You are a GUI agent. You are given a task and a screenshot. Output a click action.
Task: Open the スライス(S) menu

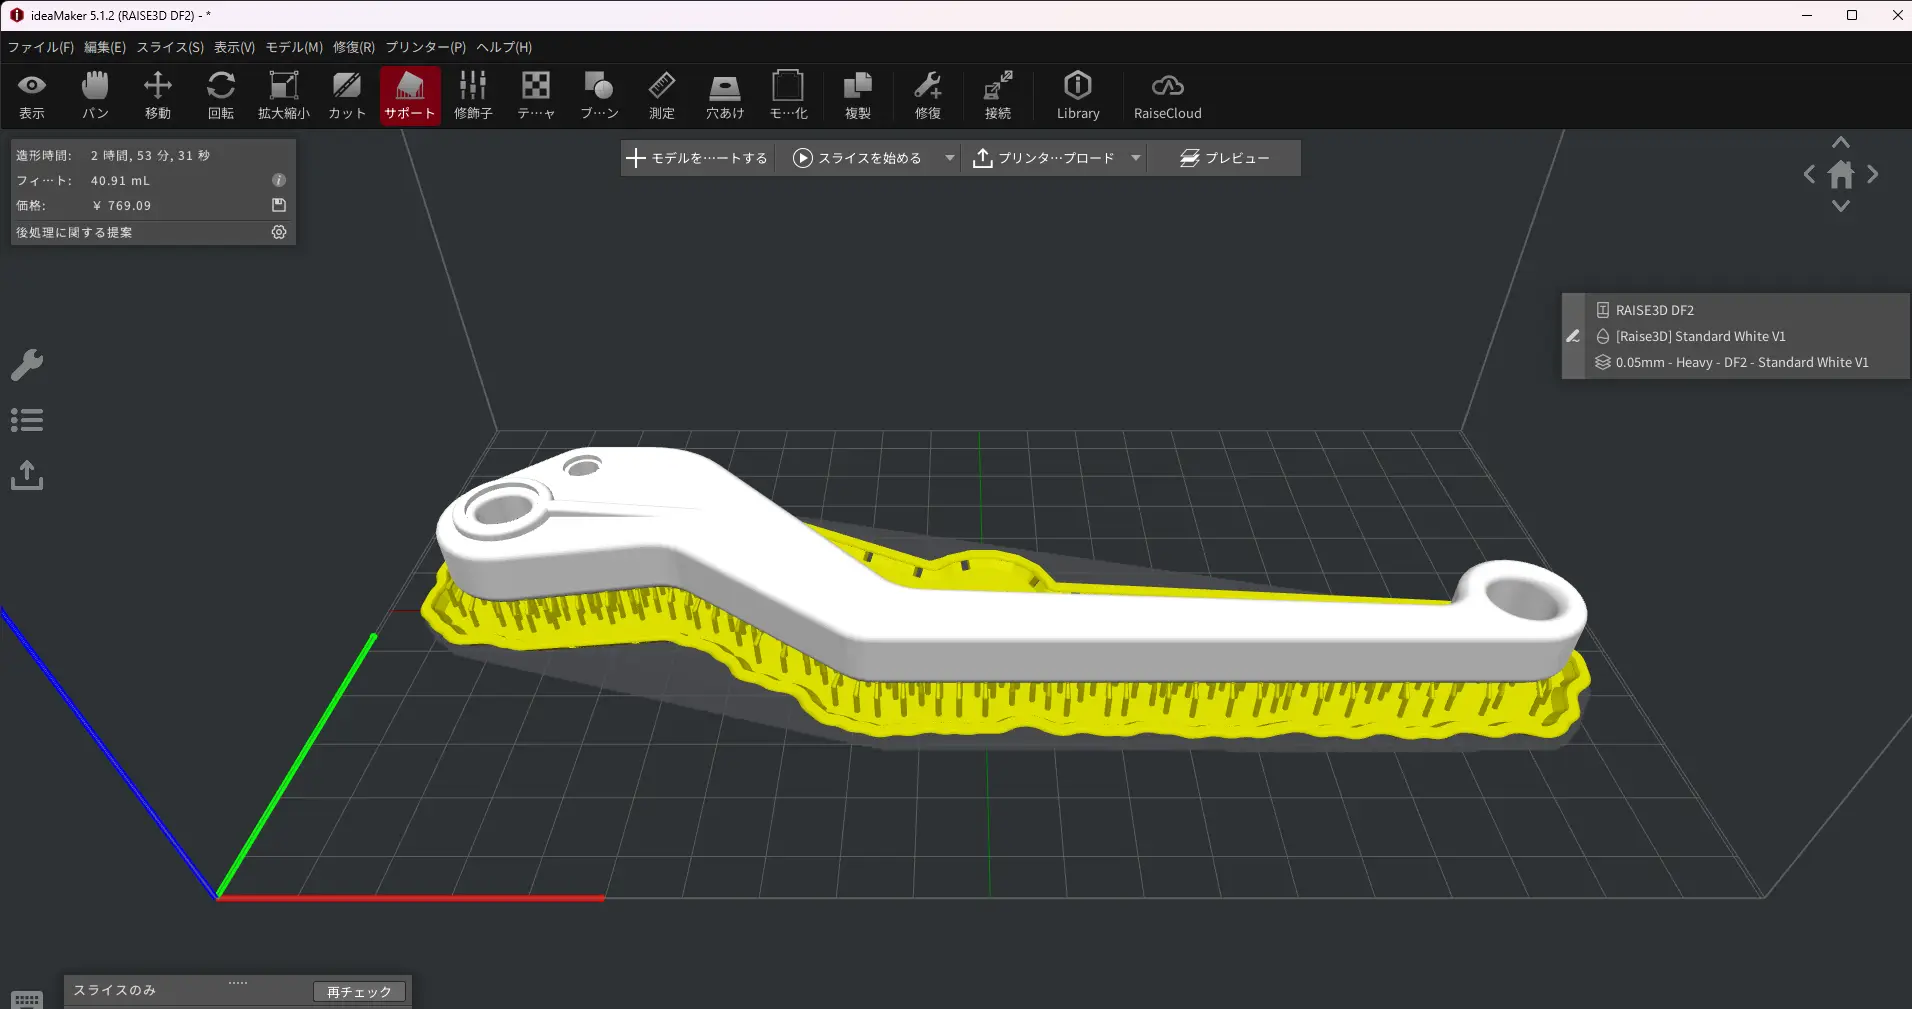(170, 47)
